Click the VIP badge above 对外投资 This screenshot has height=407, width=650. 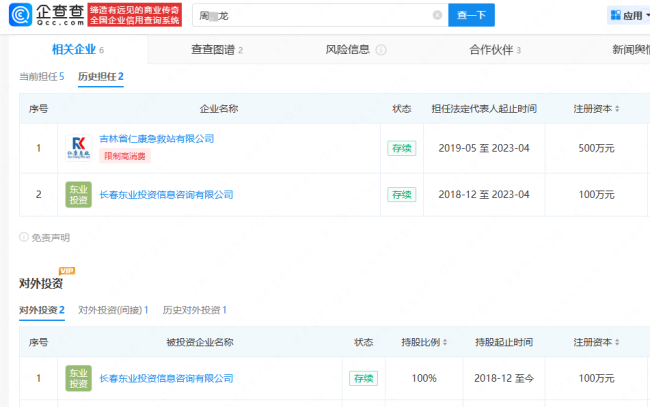[67, 271]
